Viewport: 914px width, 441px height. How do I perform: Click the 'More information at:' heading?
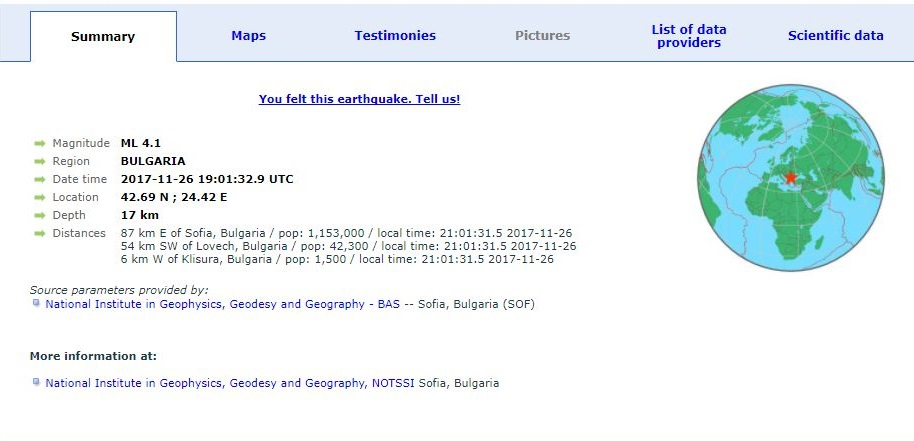click(93, 356)
